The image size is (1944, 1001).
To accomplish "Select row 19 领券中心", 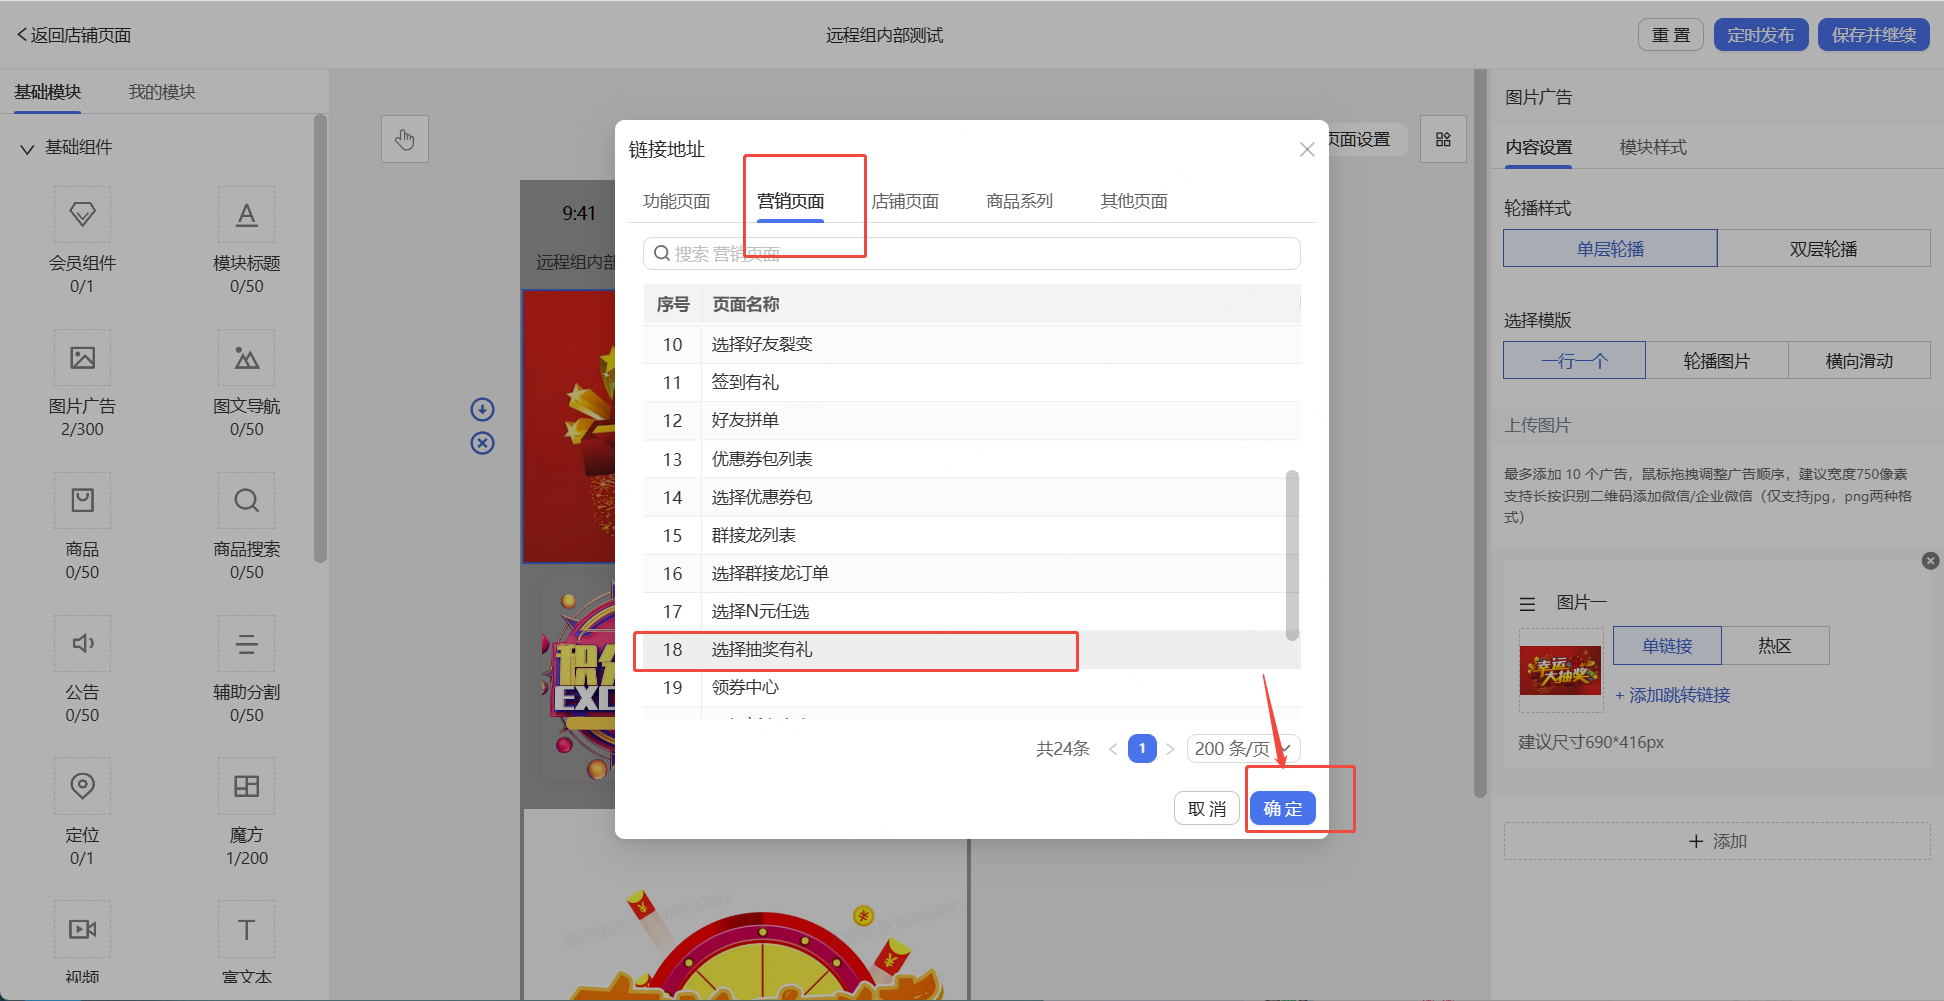I will point(972,688).
